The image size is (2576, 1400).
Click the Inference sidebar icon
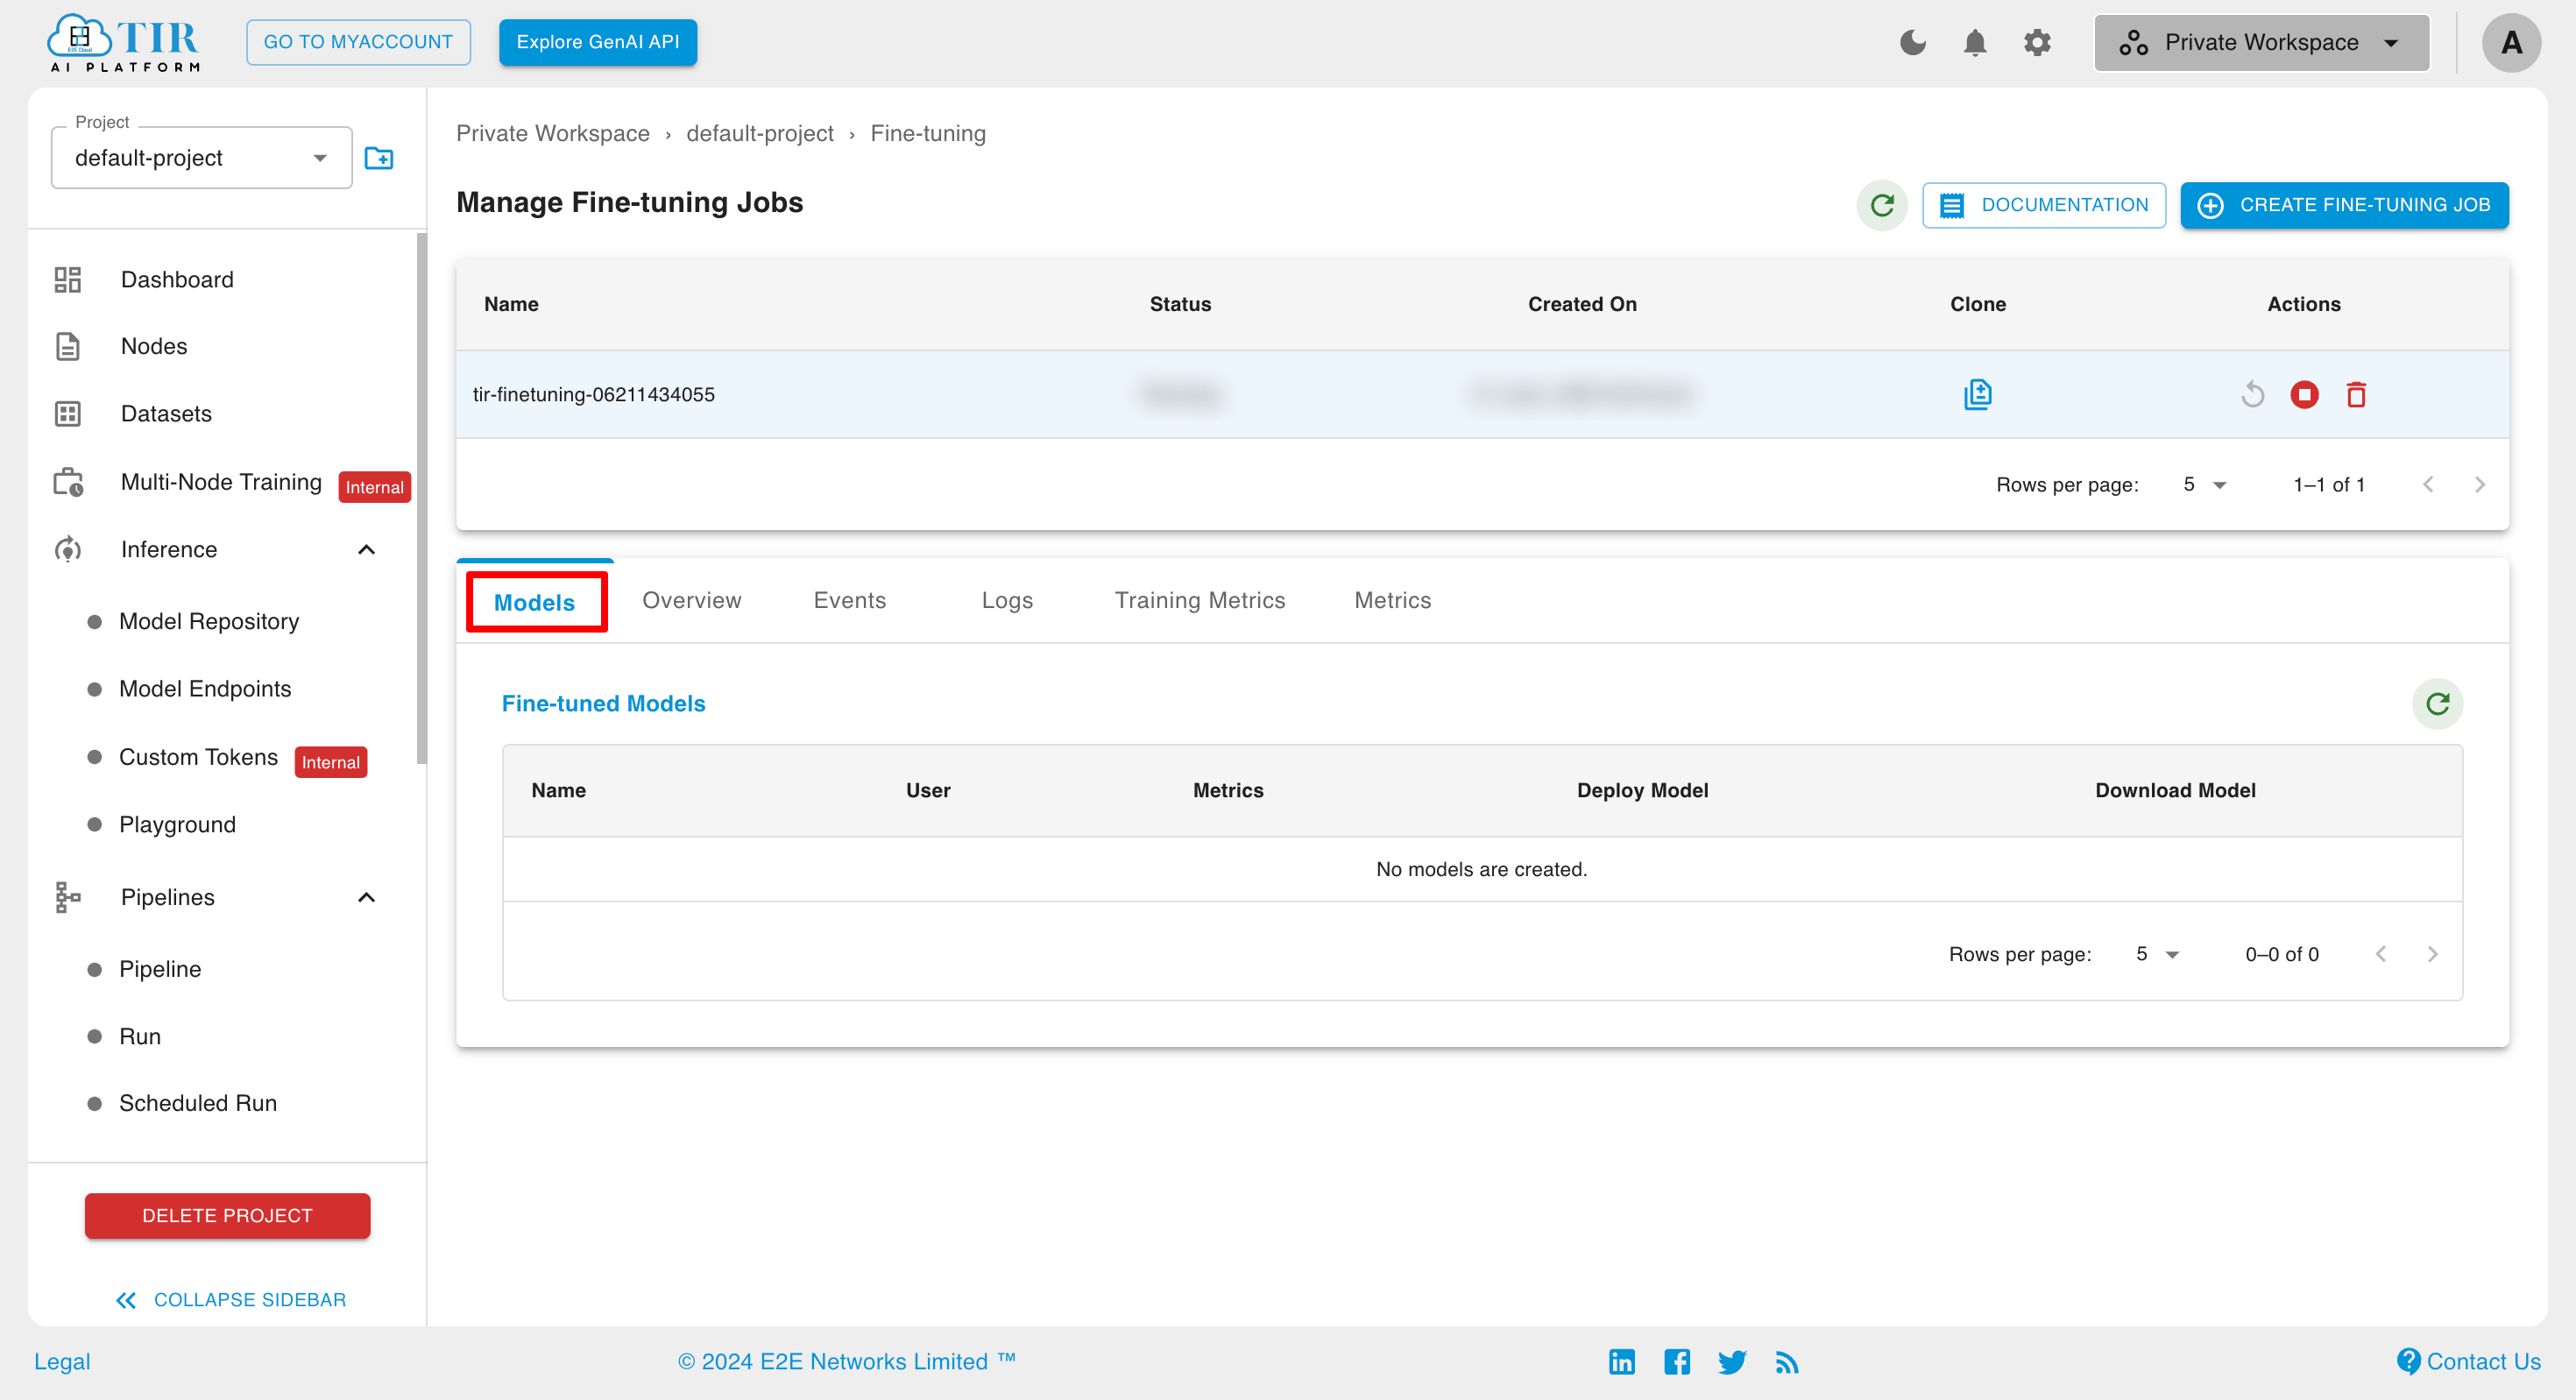coord(68,549)
